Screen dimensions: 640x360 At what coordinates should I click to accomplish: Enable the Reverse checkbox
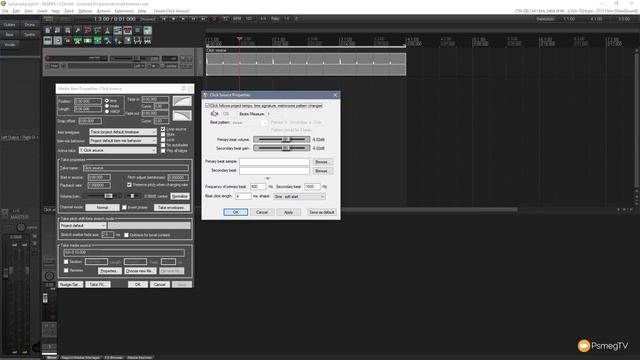pyautogui.click(x=66, y=270)
